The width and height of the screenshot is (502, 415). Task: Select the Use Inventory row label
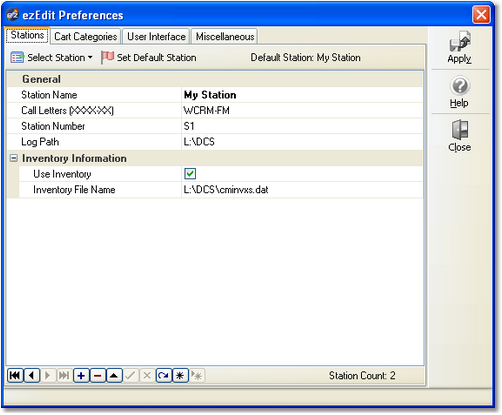[x=62, y=174]
